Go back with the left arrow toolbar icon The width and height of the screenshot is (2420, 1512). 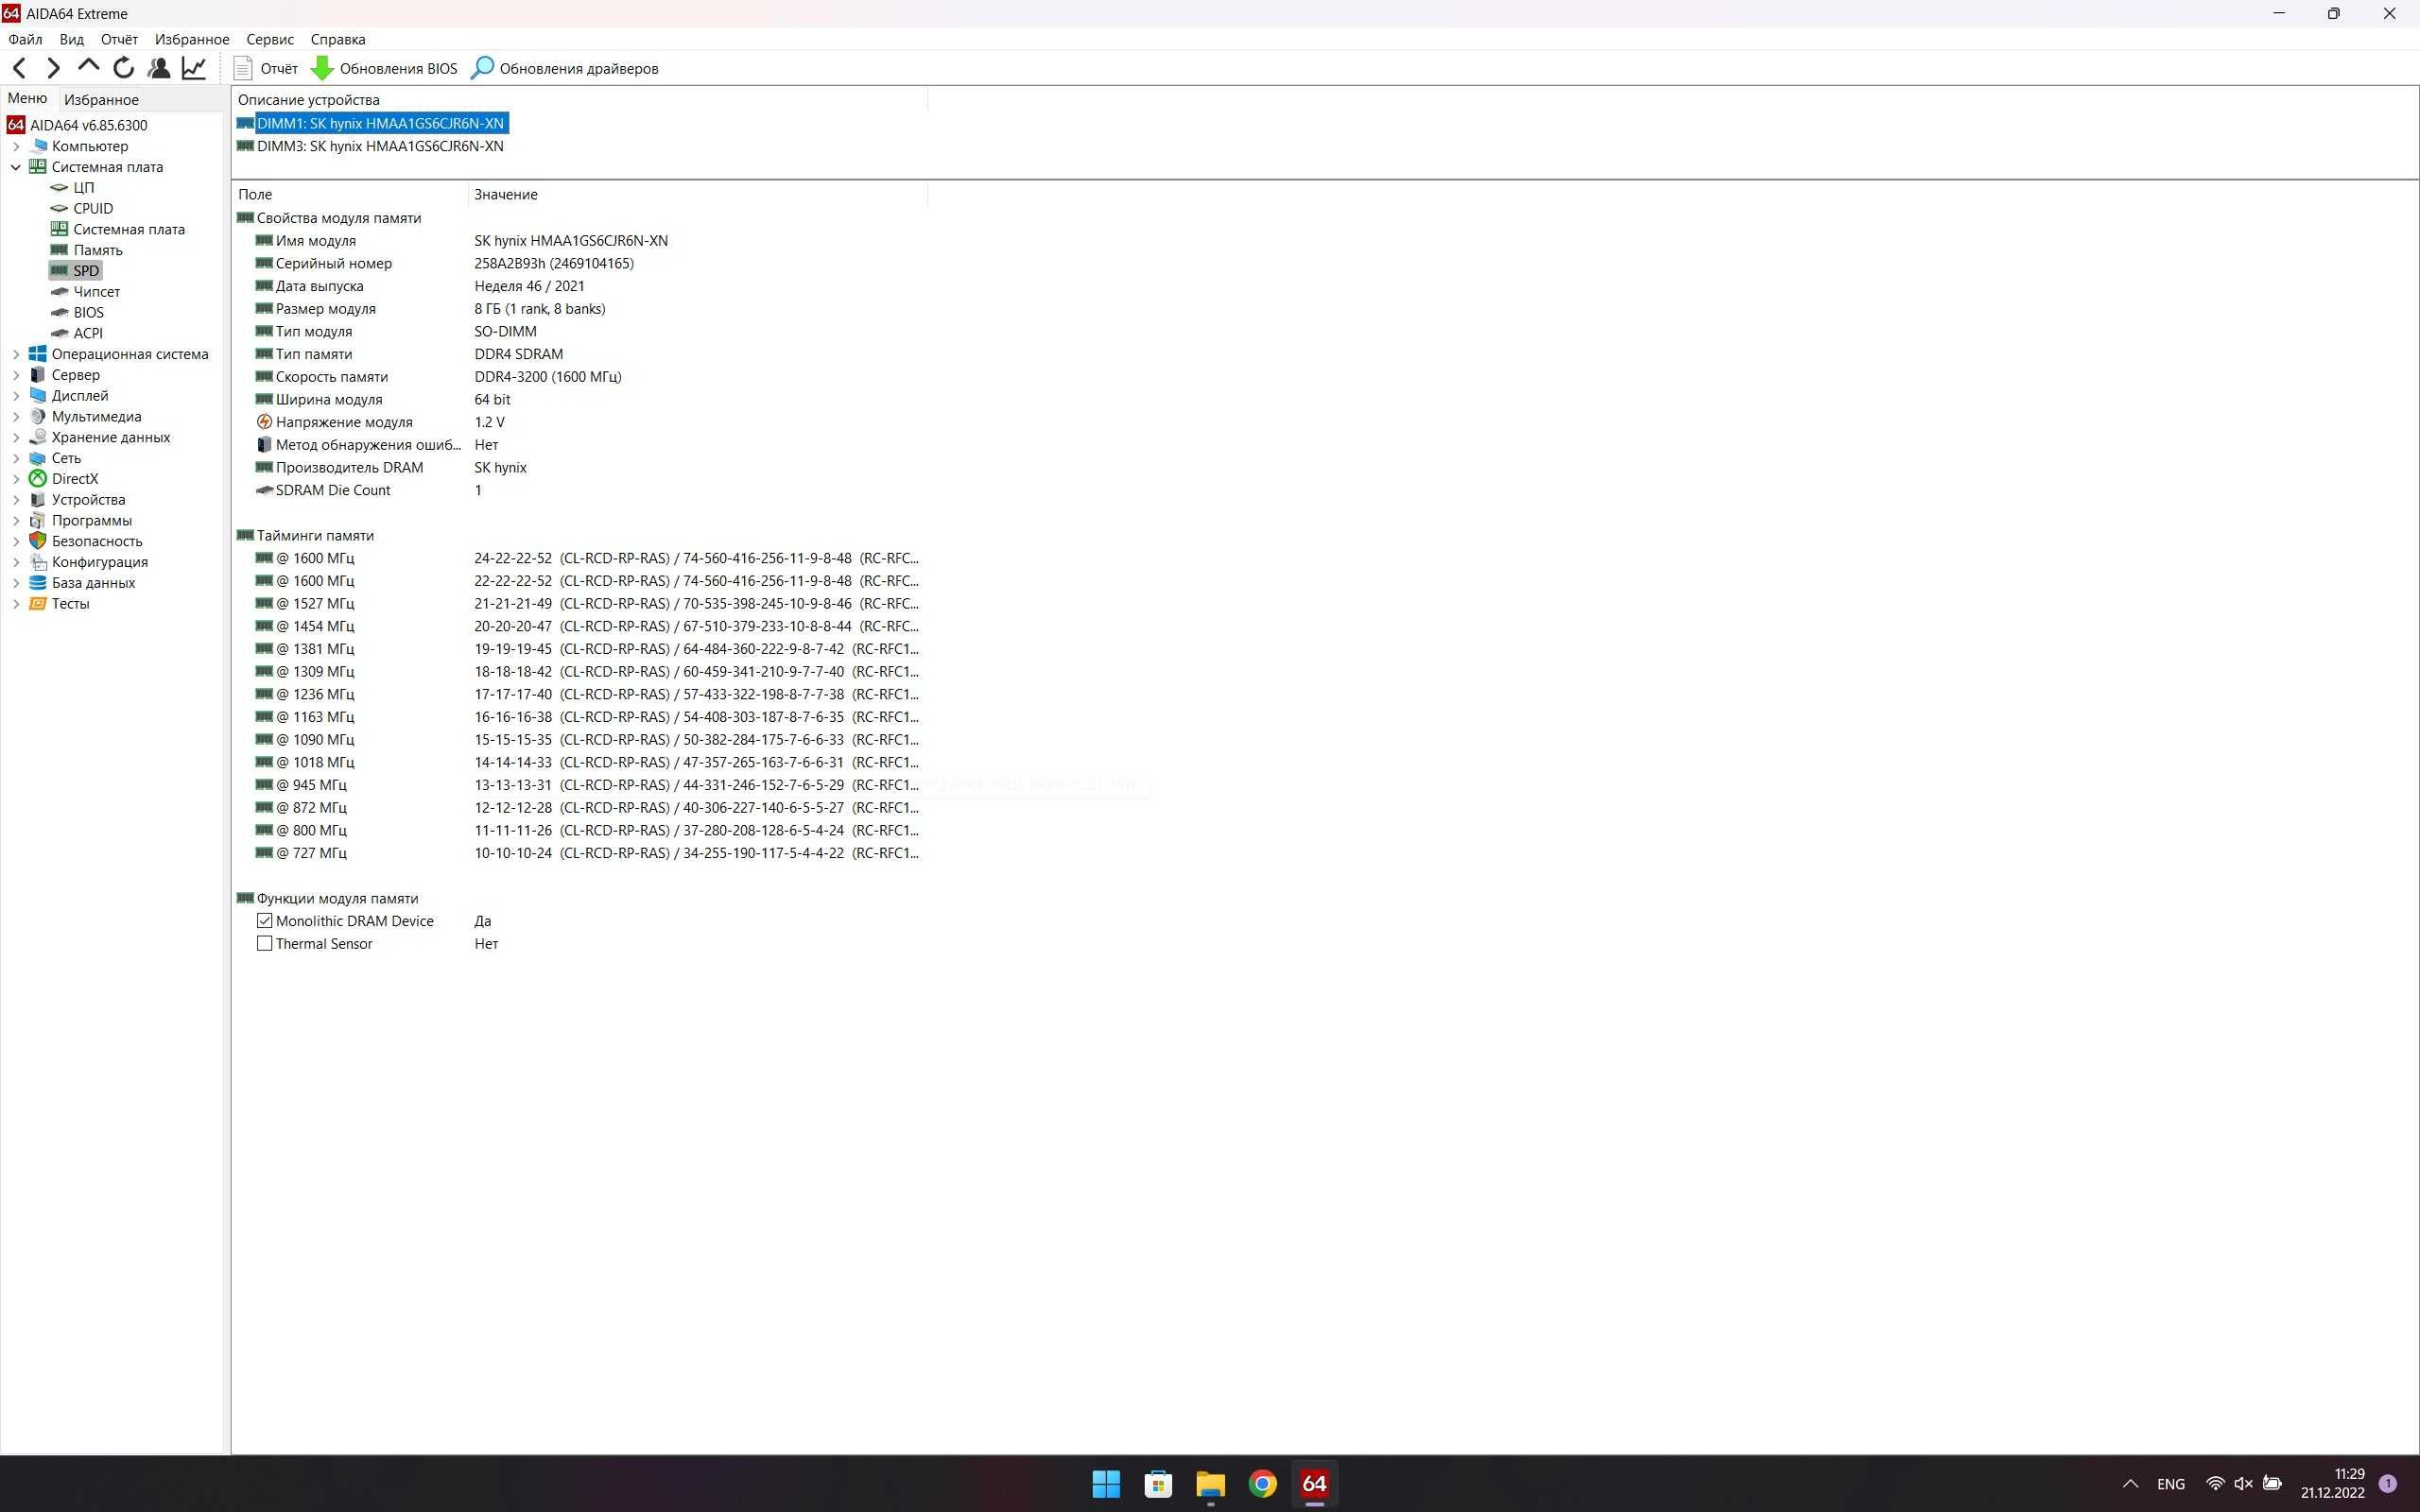[19, 68]
